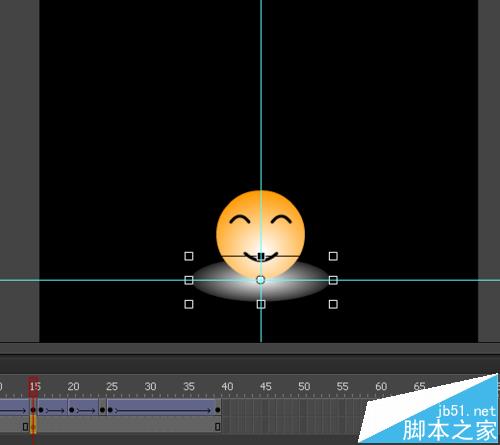The width and height of the screenshot is (500, 445).
Task: Jump to frame 25 on the ruler
Action: click(112, 386)
